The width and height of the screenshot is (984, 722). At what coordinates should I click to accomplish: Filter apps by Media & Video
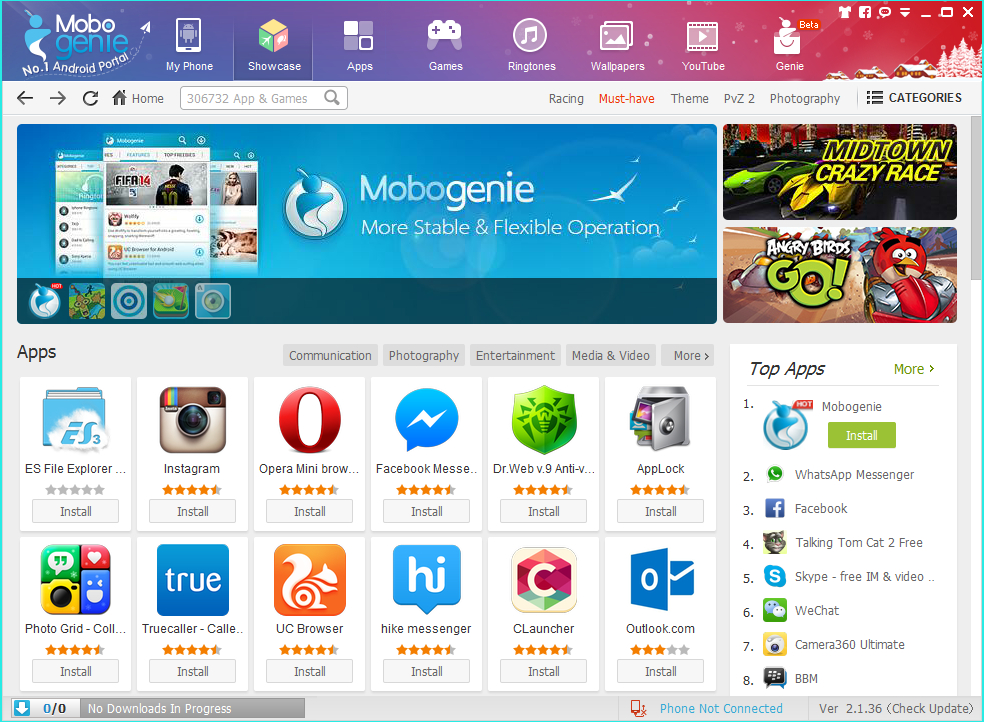click(611, 356)
